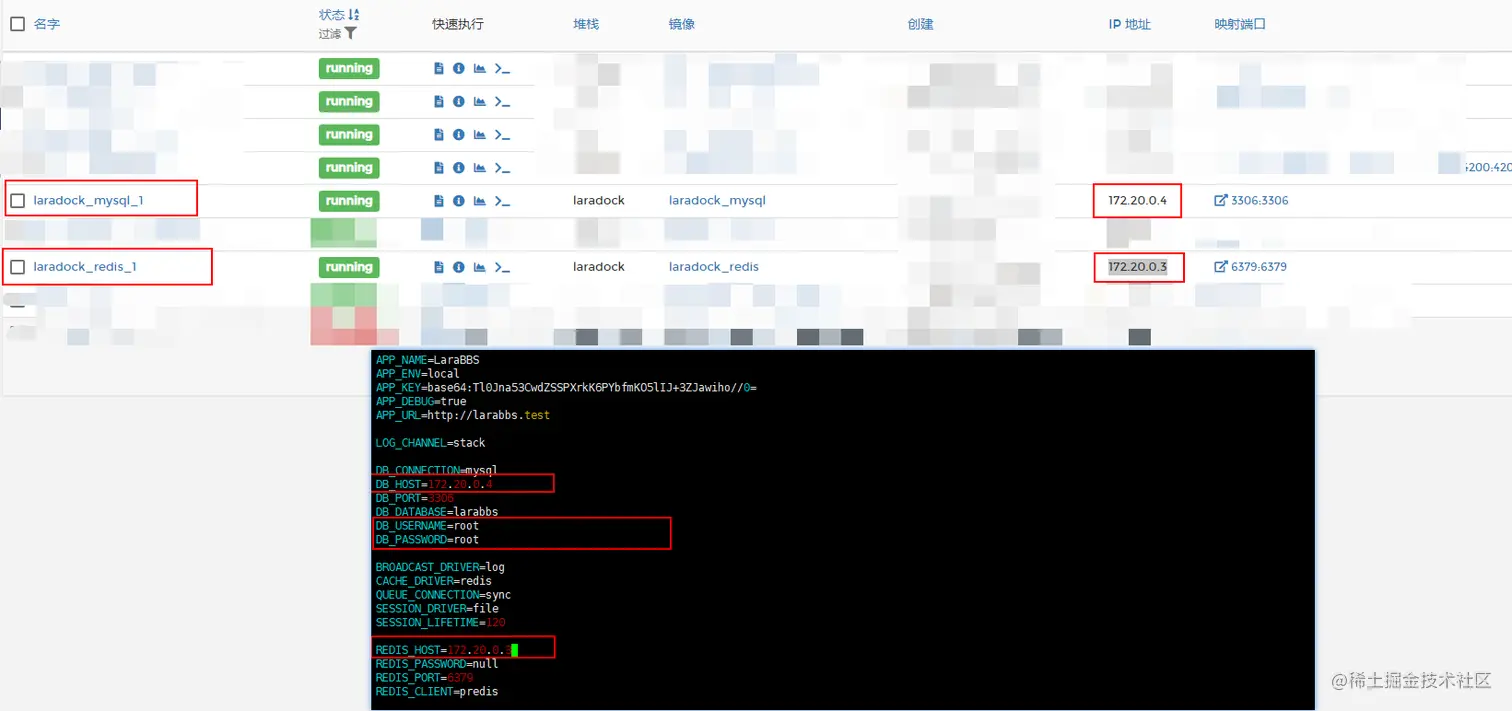This screenshot has width=1512, height=711.
Task: Click laradock stack text in redis row
Action: (x=599, y=267)
